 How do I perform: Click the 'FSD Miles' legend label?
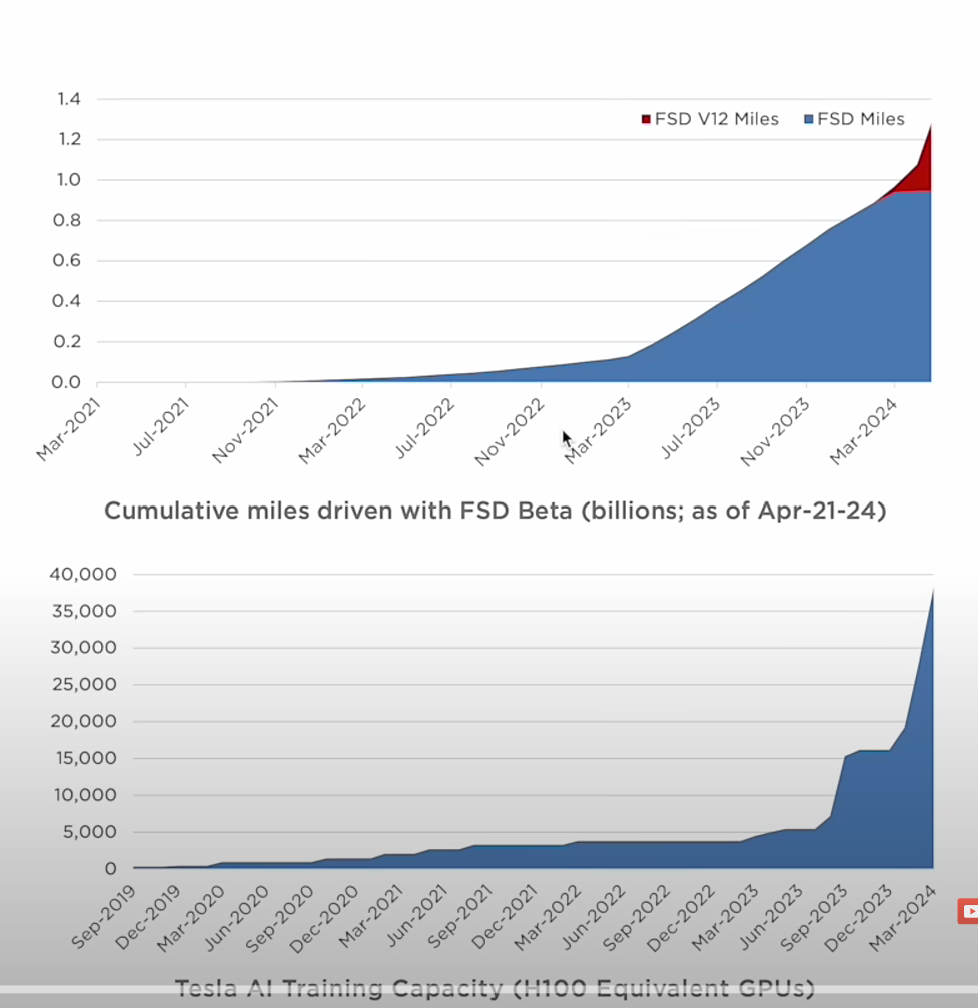[860, 119]
